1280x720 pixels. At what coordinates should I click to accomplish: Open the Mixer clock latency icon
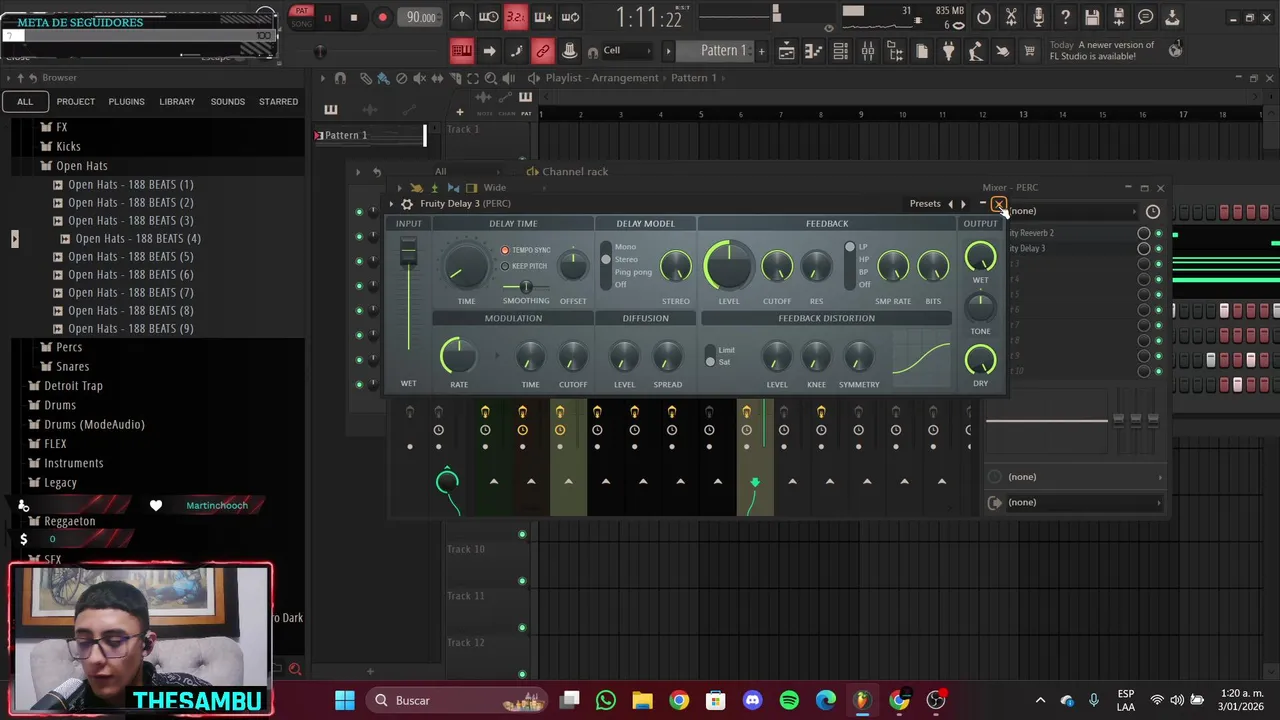(x=1152, y=211)
